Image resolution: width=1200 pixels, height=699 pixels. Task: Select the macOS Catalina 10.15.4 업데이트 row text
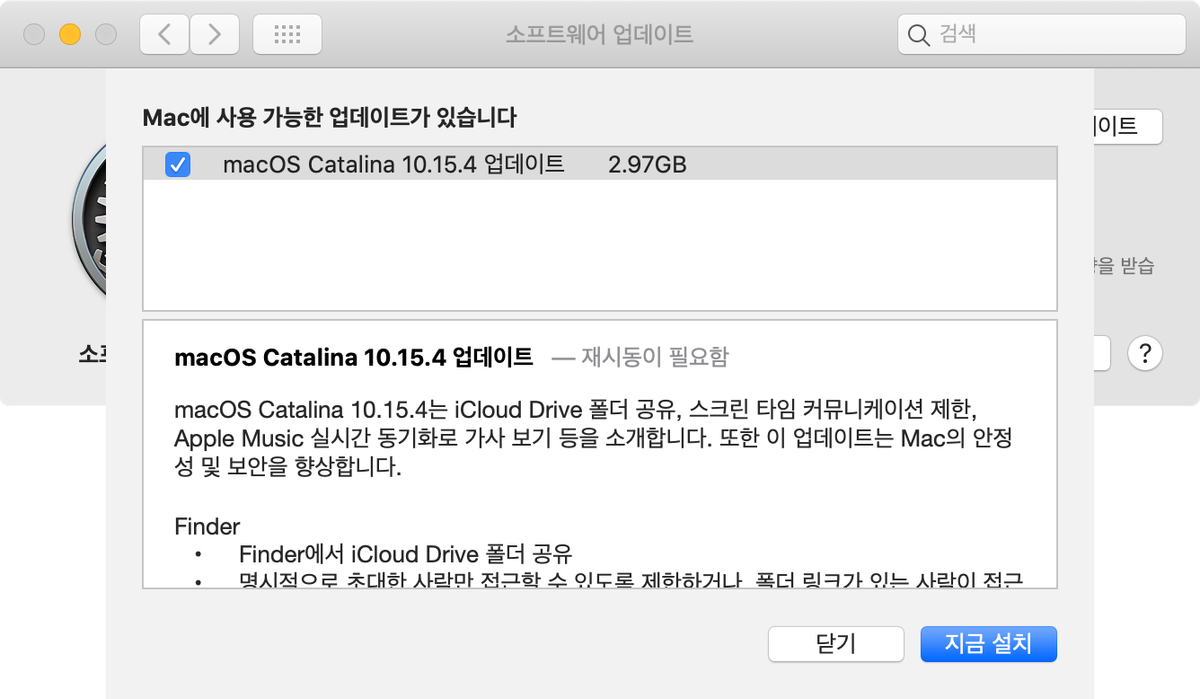point(394,164)
